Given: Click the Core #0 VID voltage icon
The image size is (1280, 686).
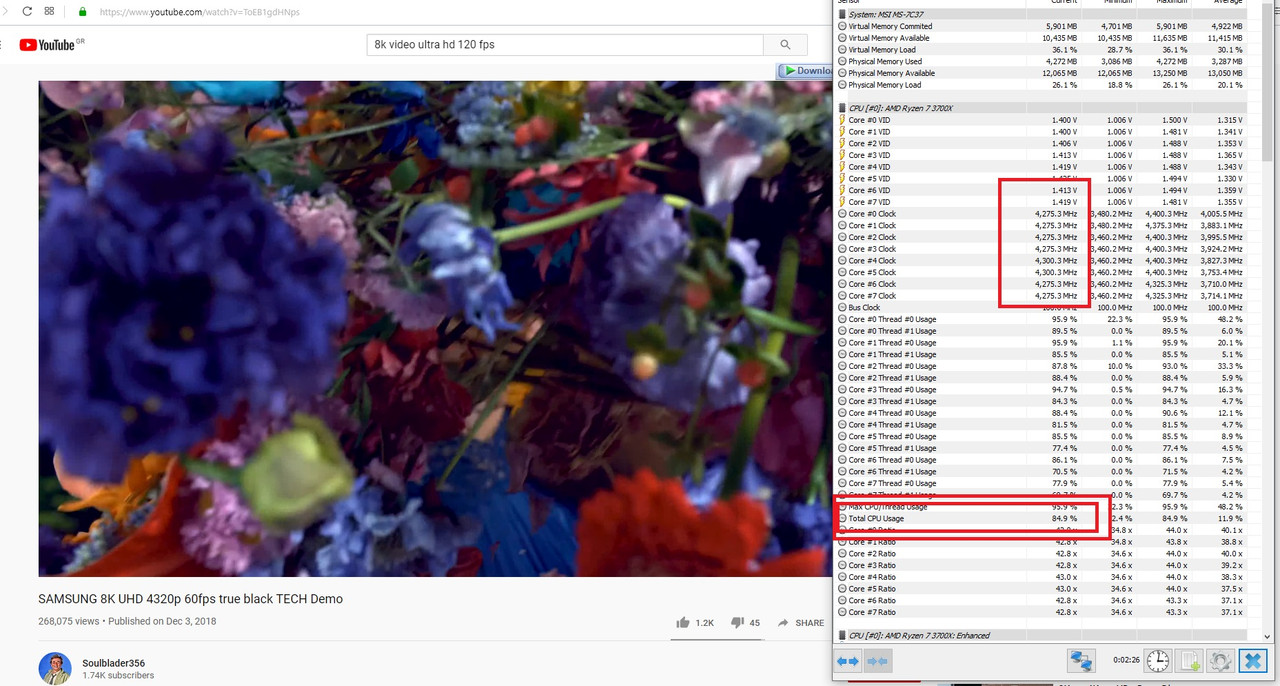Looking at the screenshot, I should (842, 120).
